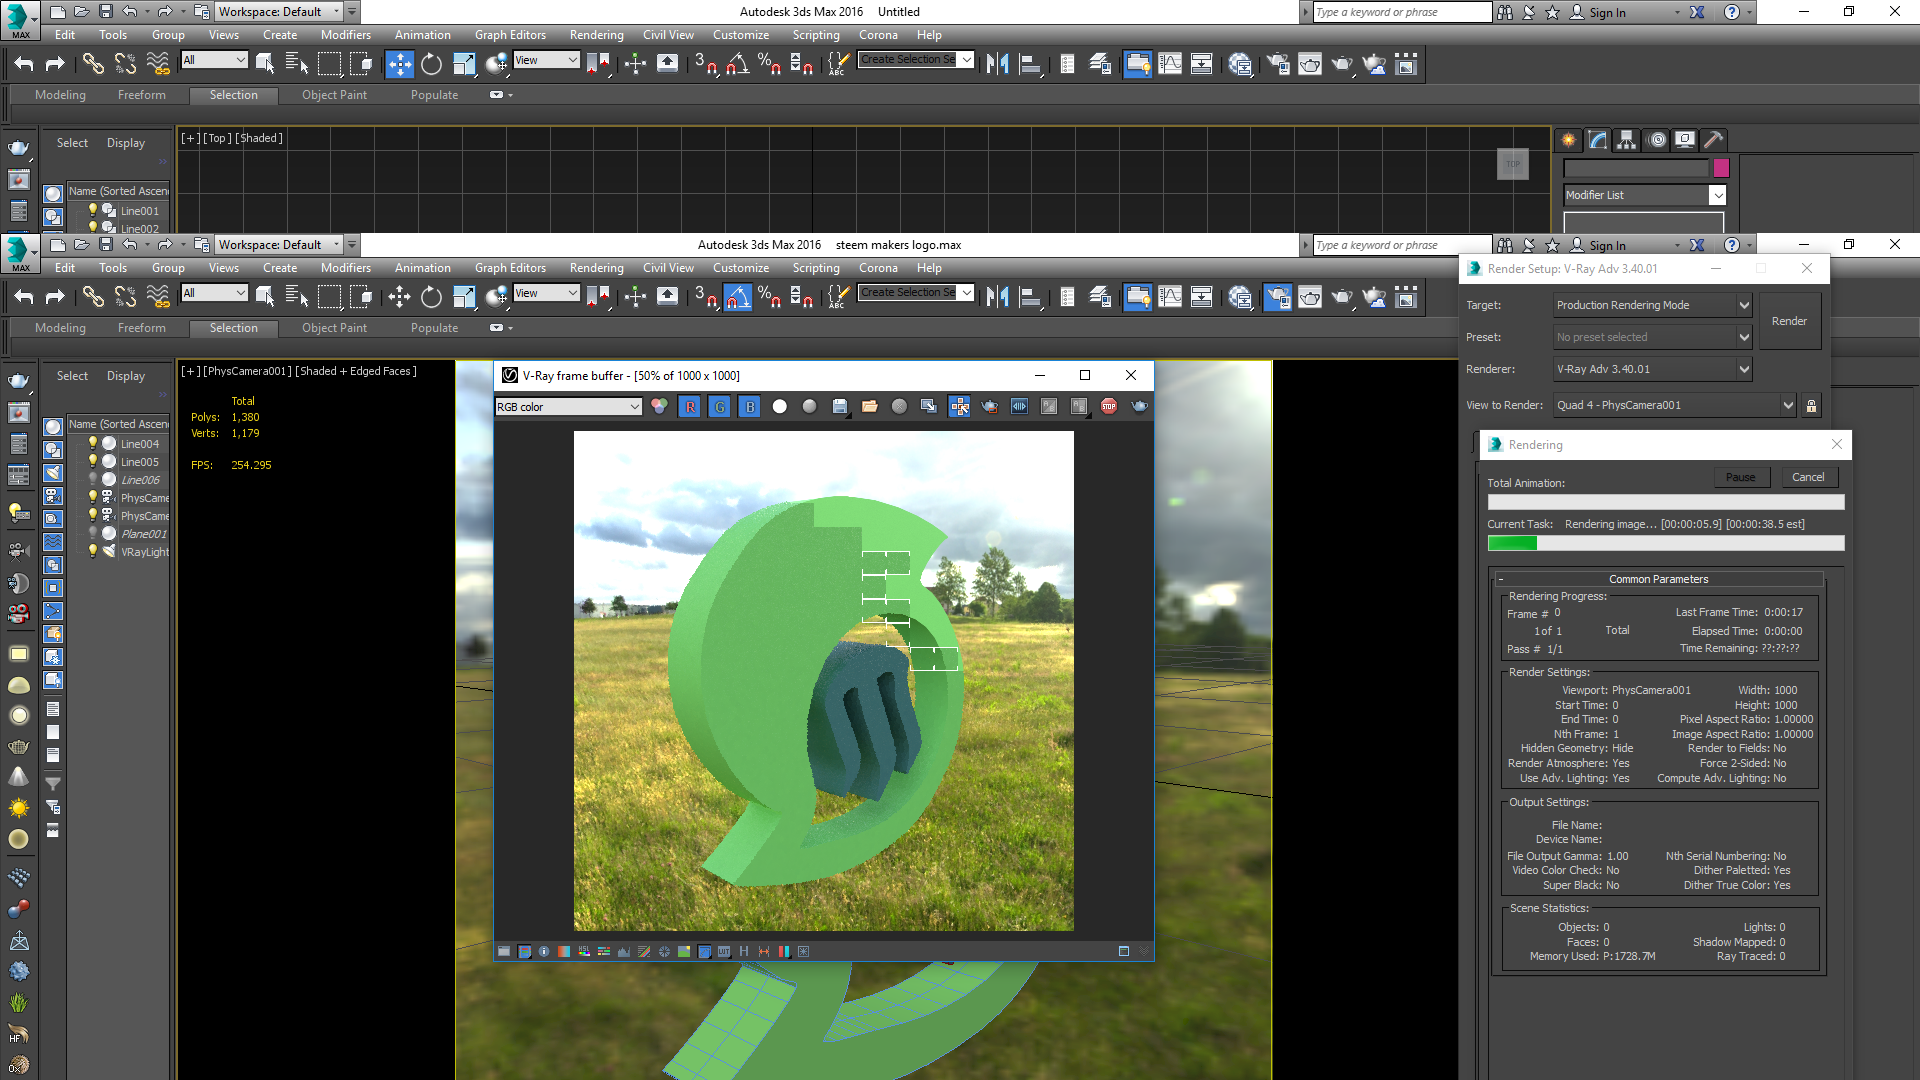Screen dimensions: 1920x1080
Task: Clear the V-Ray frame buffer image
Action: tap(899, 407)
